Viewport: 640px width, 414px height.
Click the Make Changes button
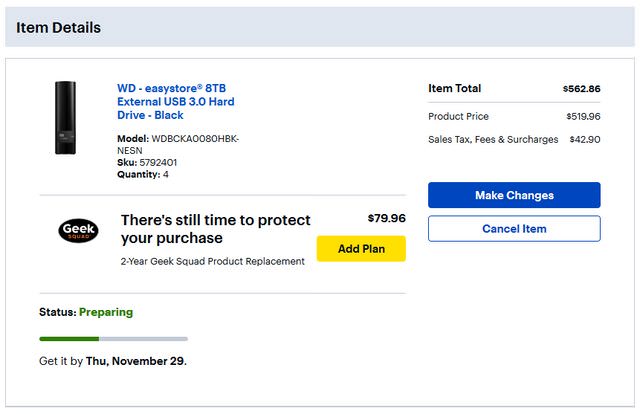click(x=514, y=195)
